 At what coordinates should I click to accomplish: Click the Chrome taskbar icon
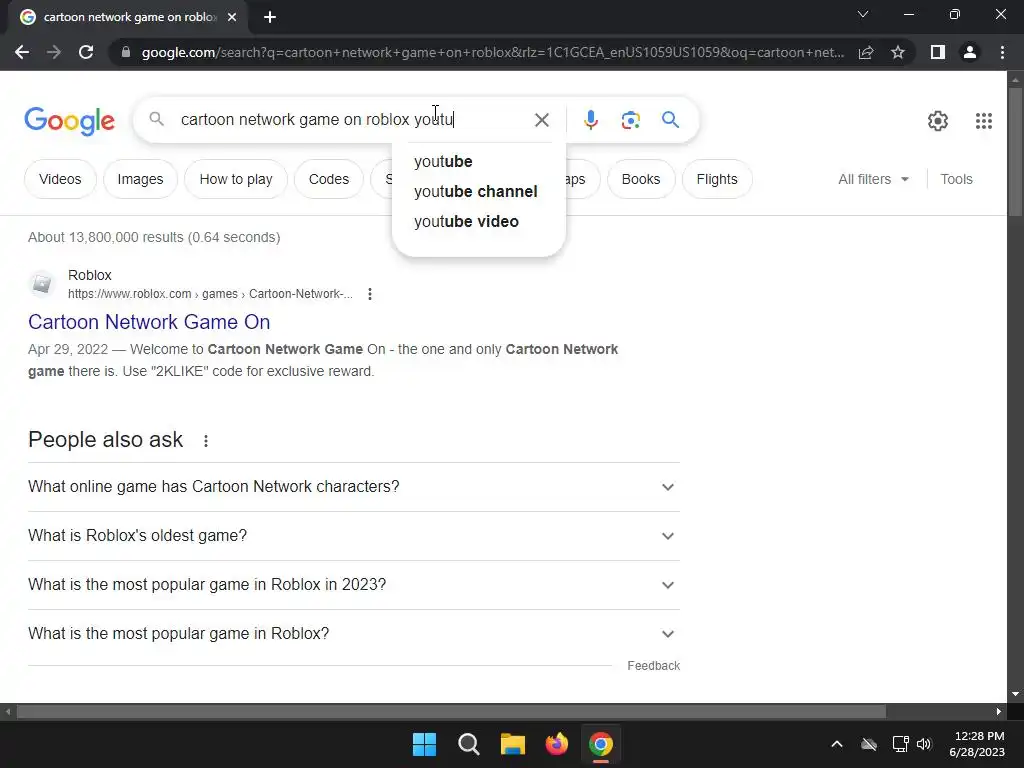[x=601, y=744]
